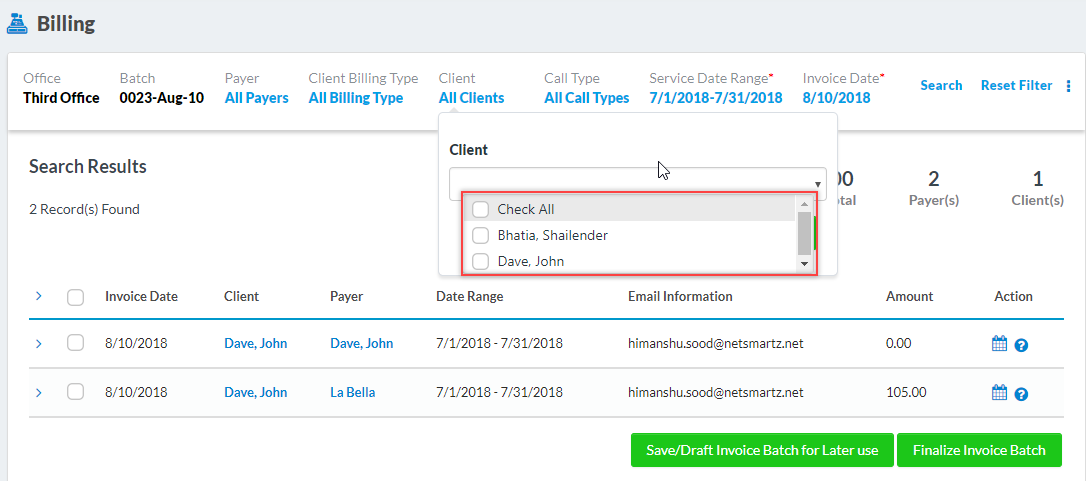Open the All Billing Type filter
Image resolution: width=1086 pixels, height=481 pixels.
click(355, 98)
